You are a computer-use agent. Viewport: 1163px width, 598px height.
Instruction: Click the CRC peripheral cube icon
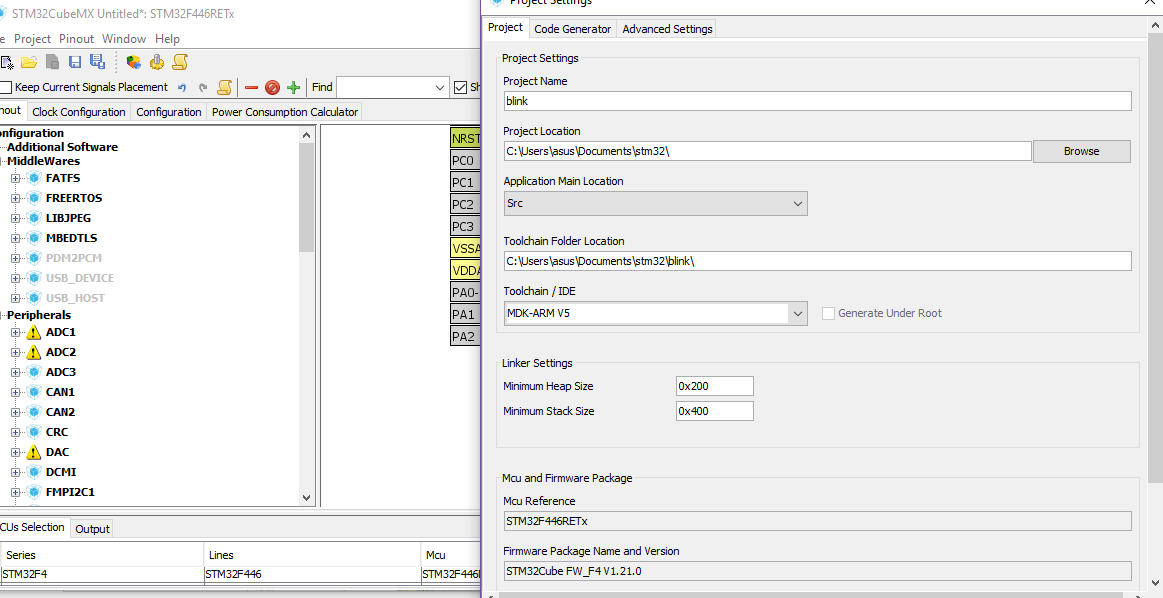click(33, 432)
